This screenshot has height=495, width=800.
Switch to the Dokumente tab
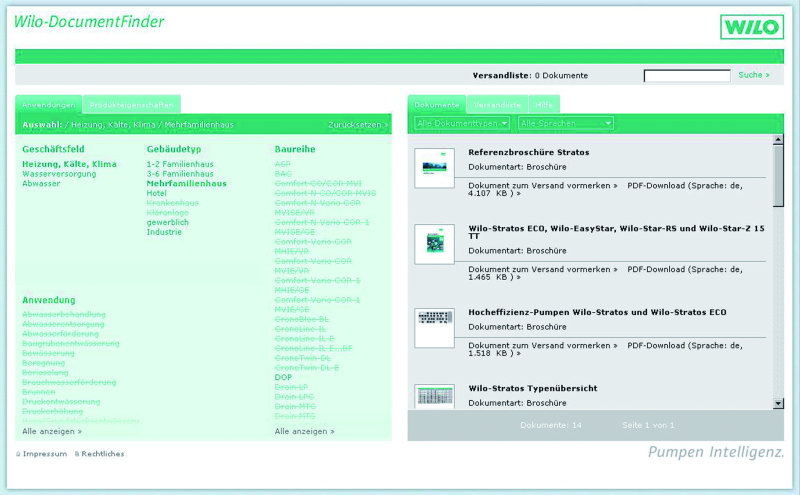pos(437,105)
